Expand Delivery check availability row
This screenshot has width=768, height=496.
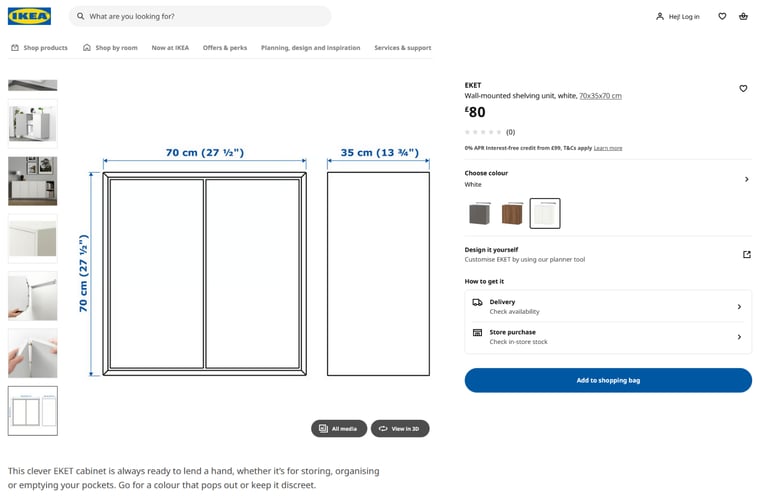(x=608, y=307)
